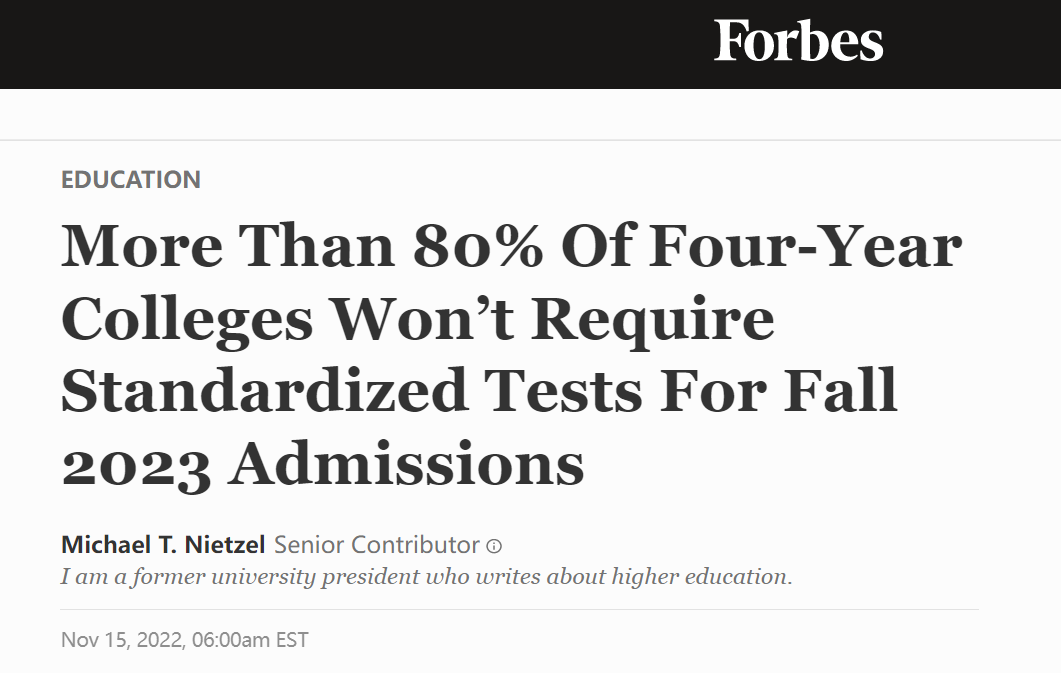1061x673 pixels.
Task: Click "Won't Require" in the headline
Action: pos(554,321)
